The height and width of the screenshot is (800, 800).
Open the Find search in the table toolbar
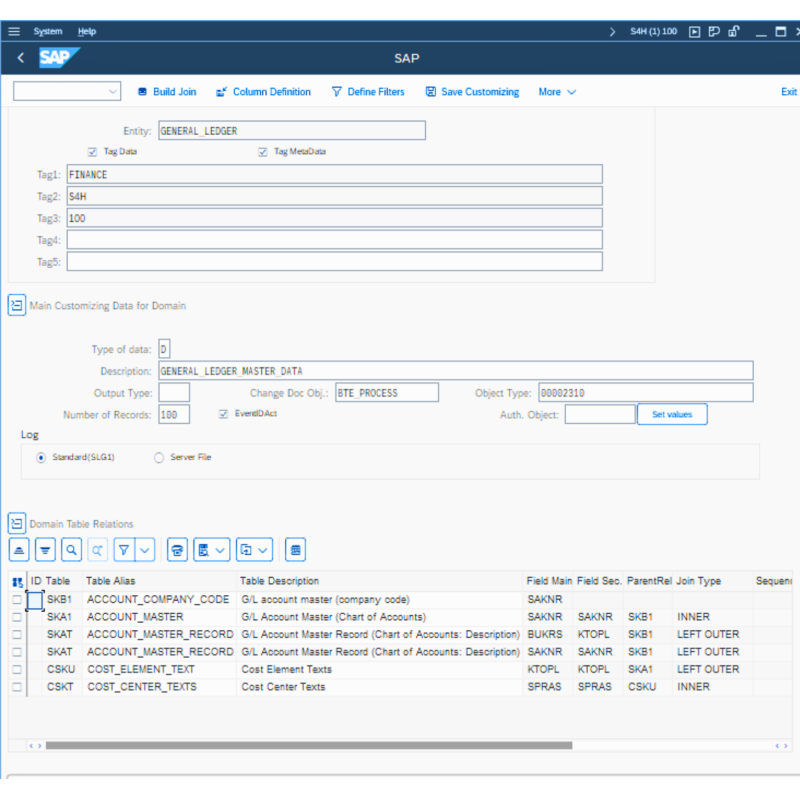click(73, 549)
